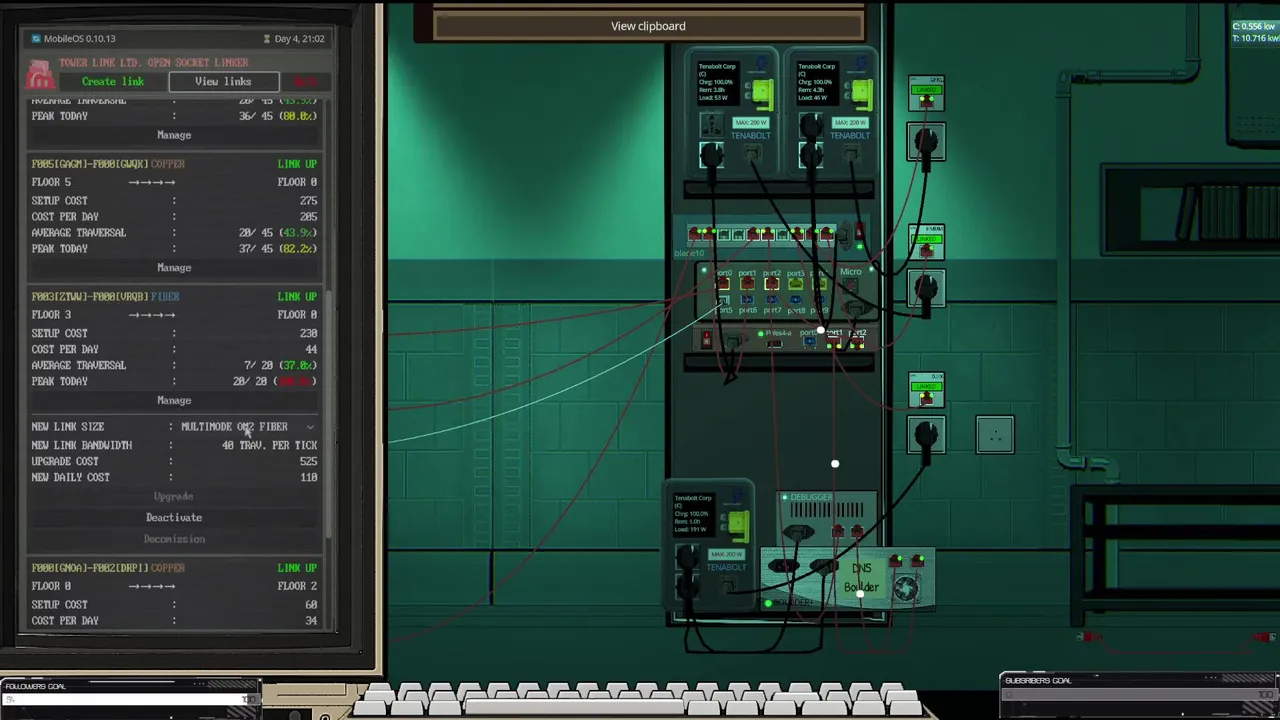
Task: Click the left Tenabolt status display
Action: tap(719, 83)
